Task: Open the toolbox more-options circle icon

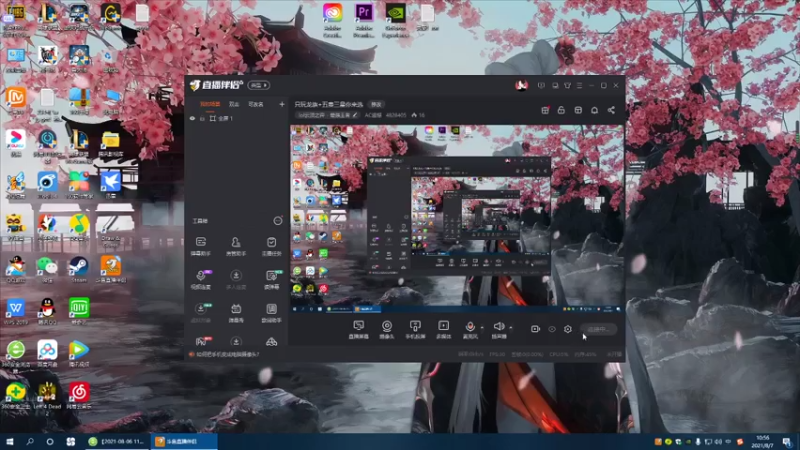Action: tap(278, 221)
